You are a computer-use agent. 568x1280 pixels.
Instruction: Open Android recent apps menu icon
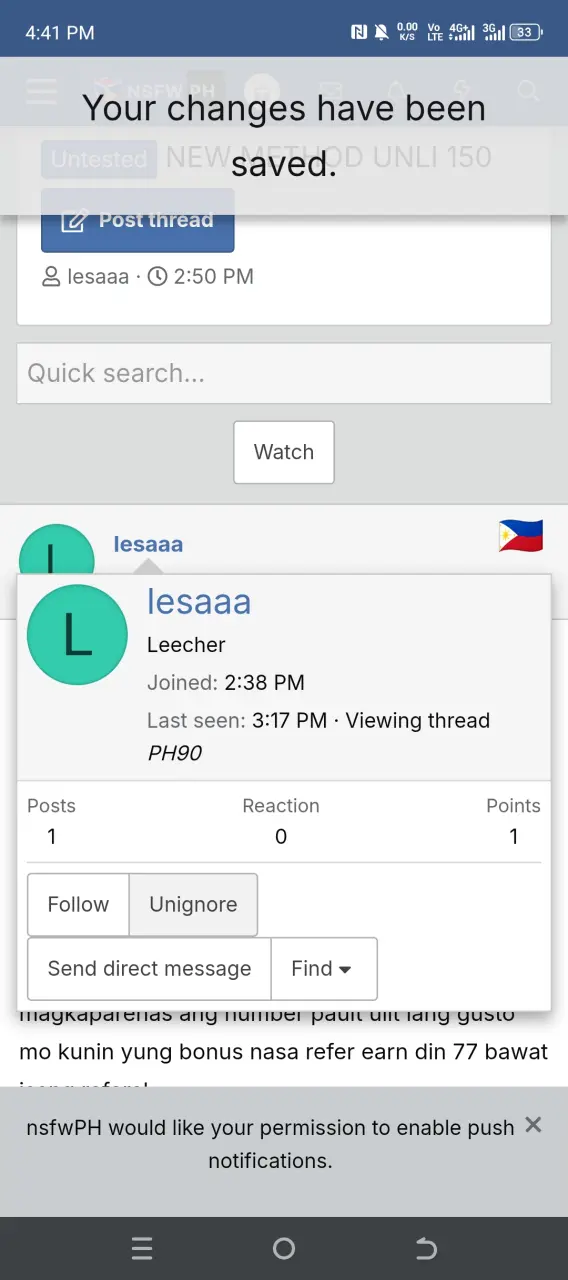click(142, 1248)
